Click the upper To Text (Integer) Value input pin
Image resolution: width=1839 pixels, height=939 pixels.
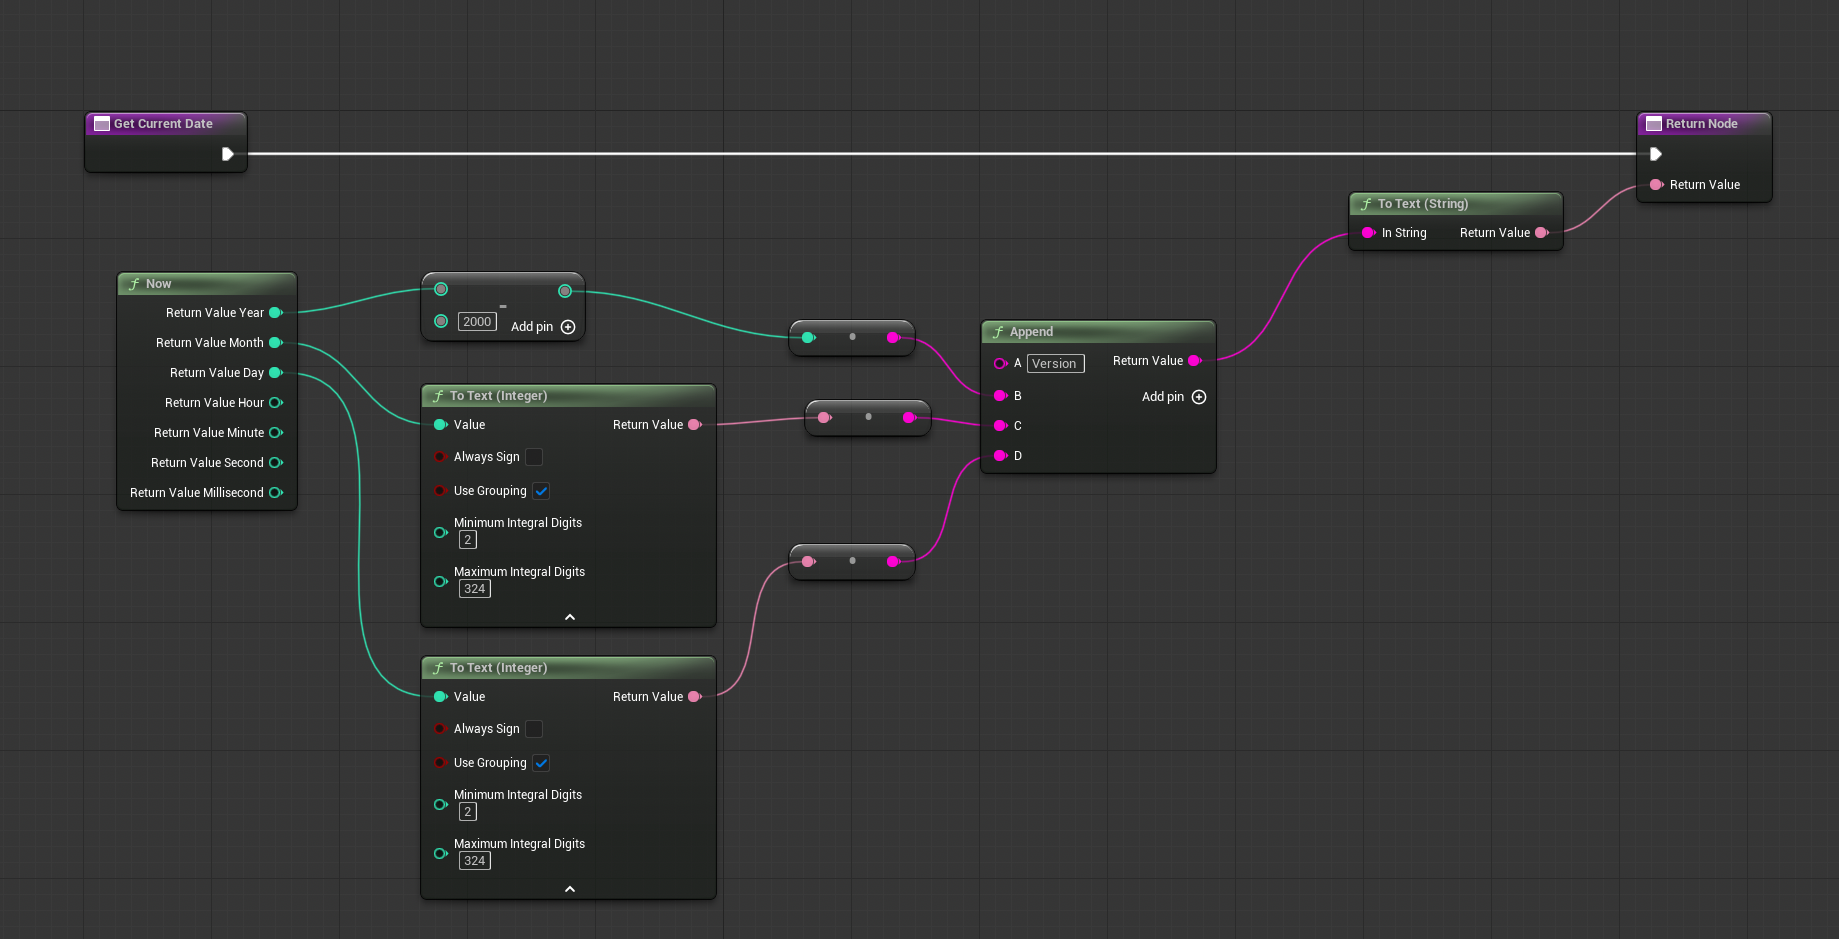pos(440,425)
